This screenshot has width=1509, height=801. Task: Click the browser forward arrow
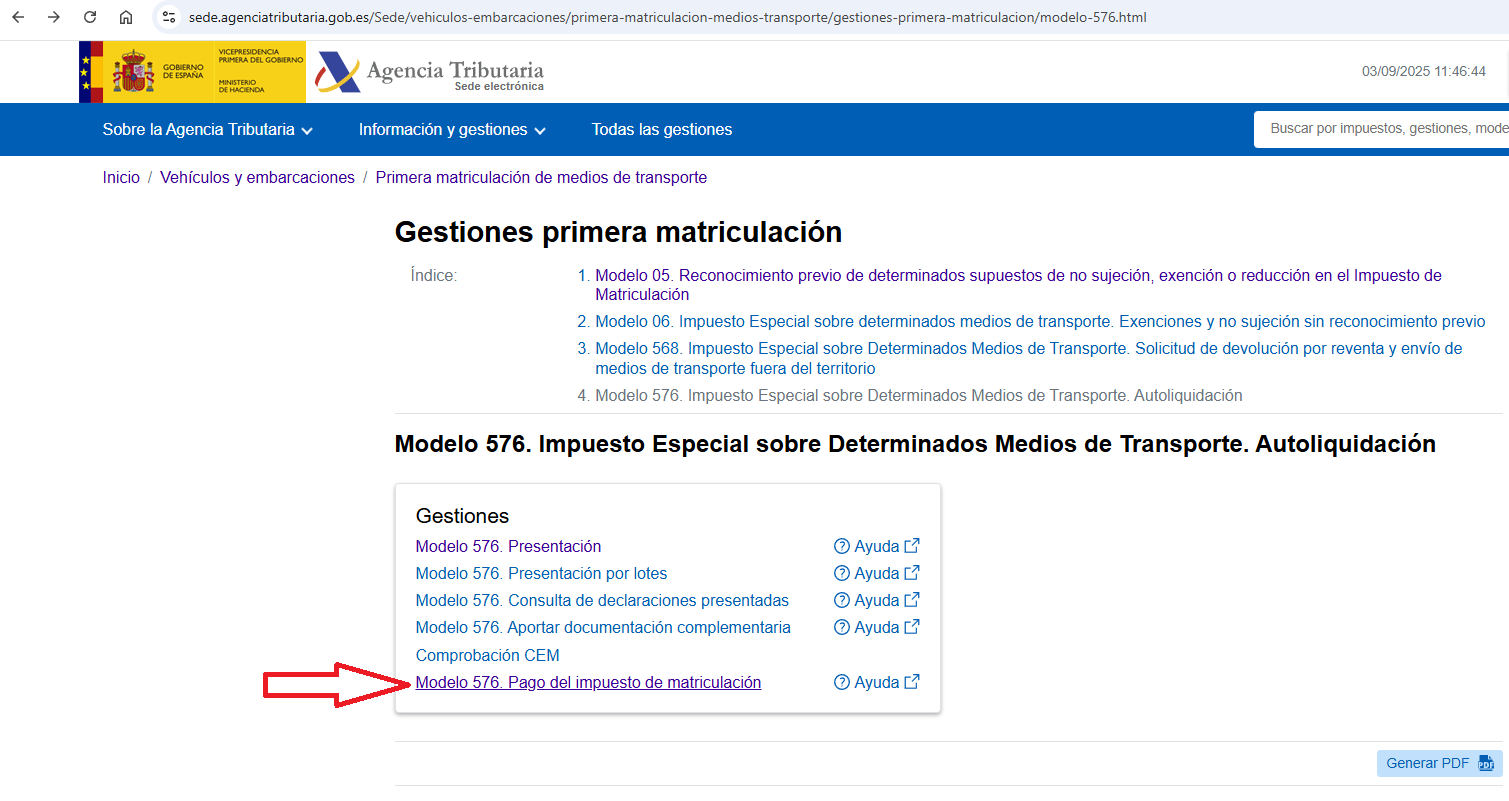[54, 17]
